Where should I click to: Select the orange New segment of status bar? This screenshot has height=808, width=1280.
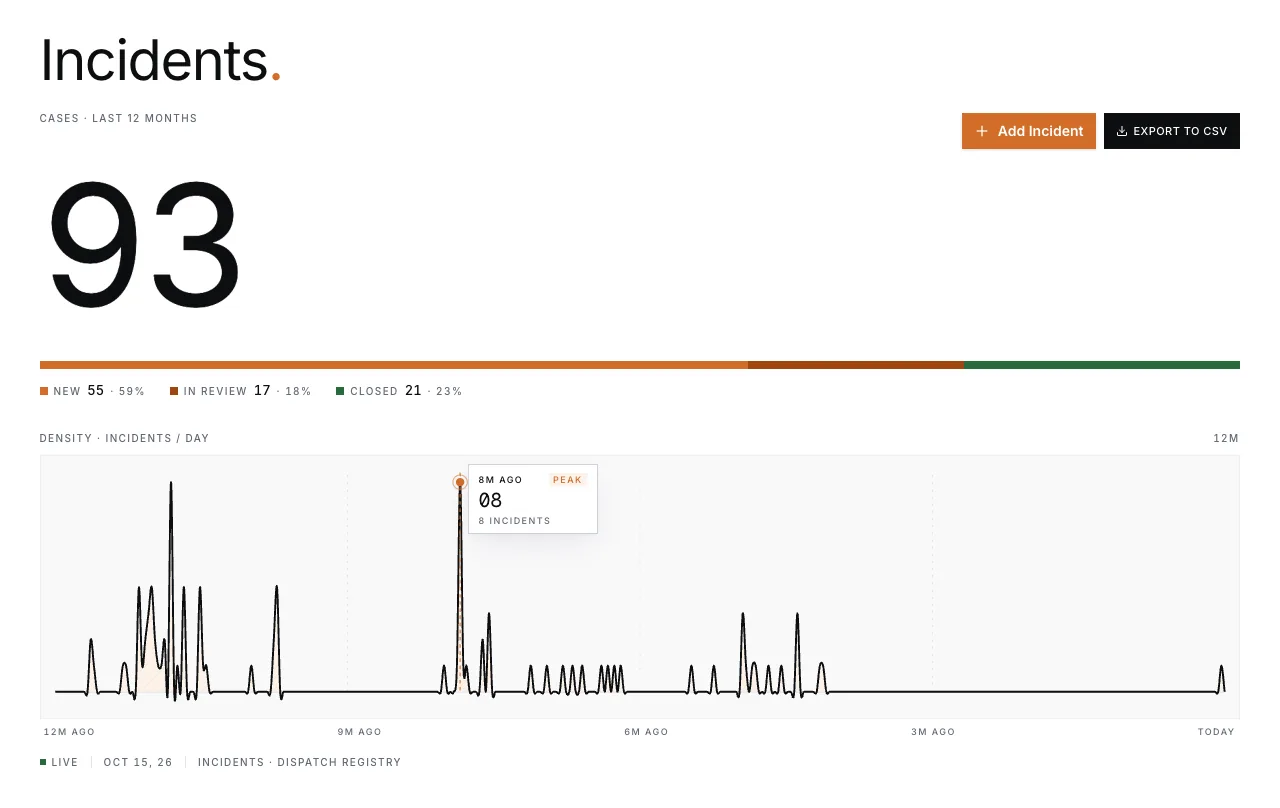click(x=394, y=365)
